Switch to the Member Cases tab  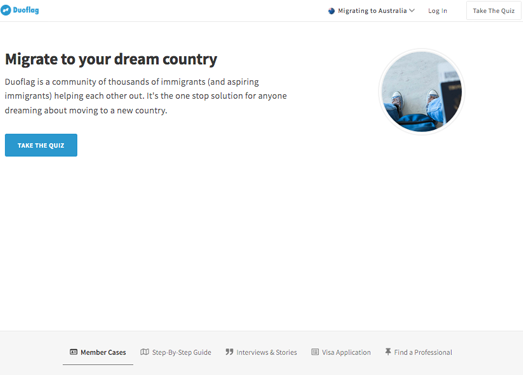point(98,352)
